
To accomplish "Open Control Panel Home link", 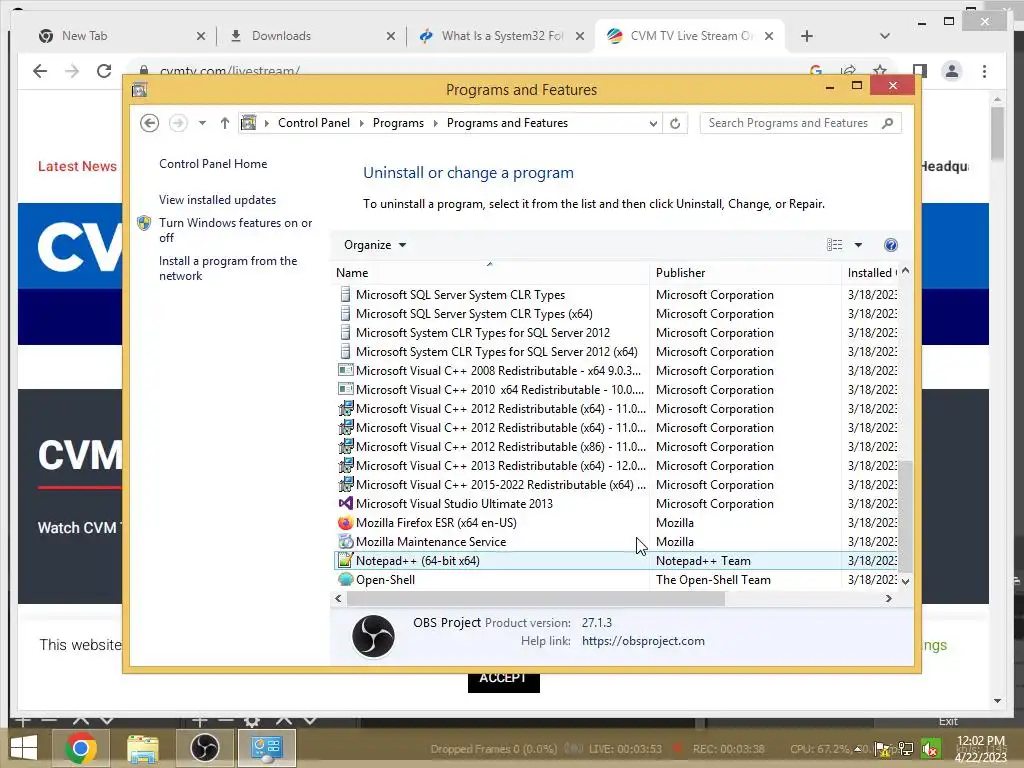I will tap(213, 164).
